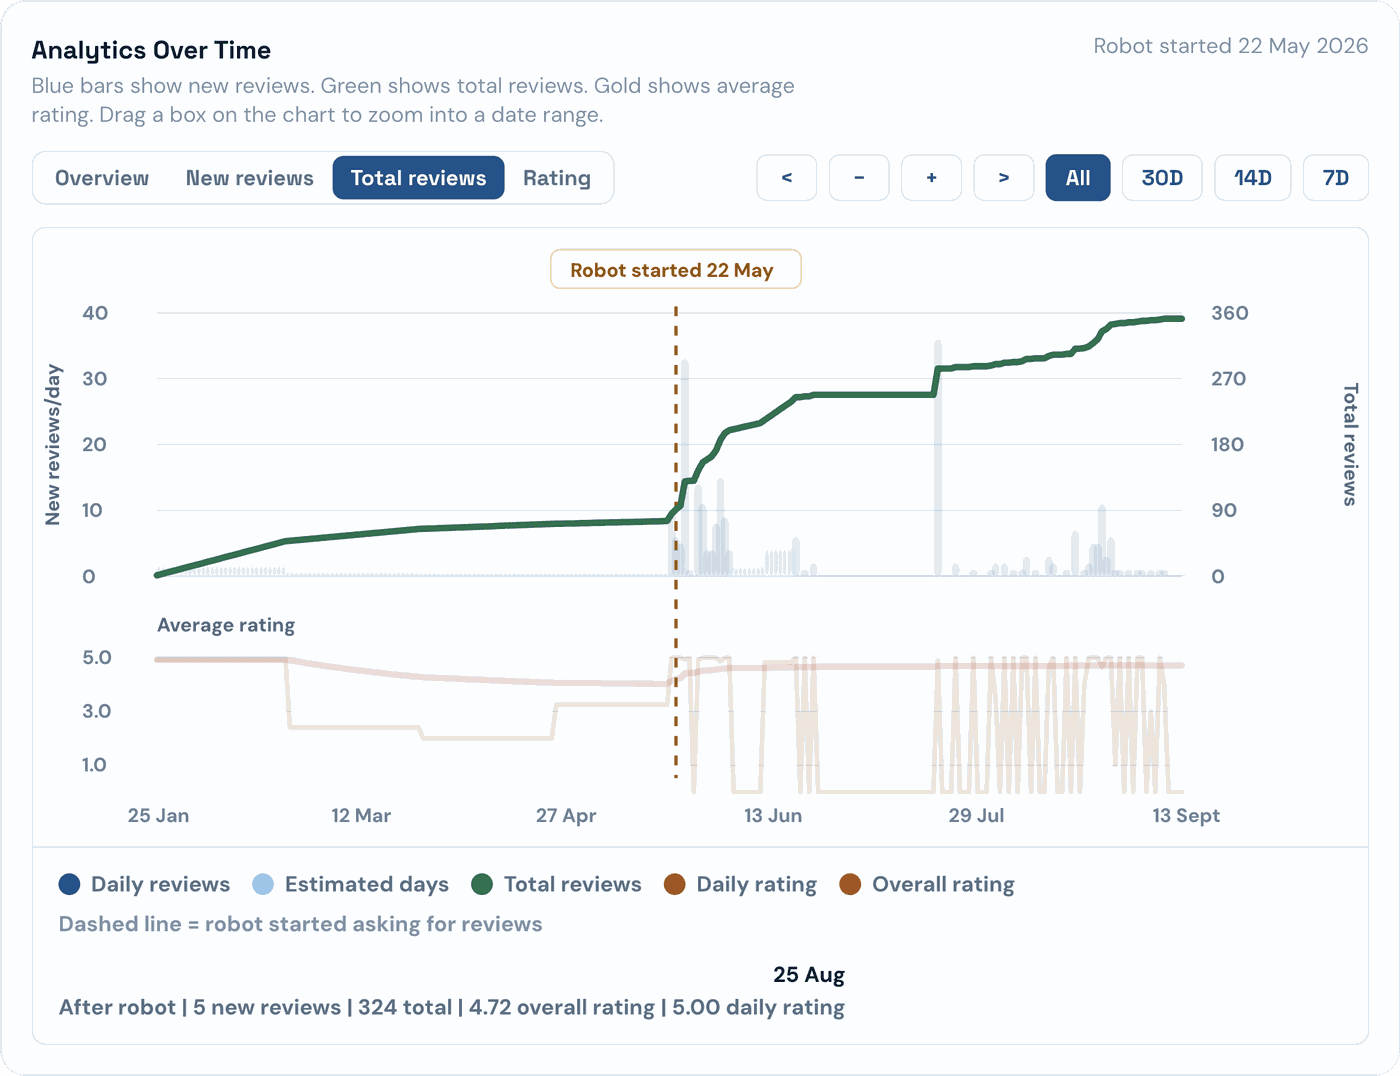1400x1076 pixels.
Task: Show the All date range
Action: pyautogui.click(x=1078, y=178)
